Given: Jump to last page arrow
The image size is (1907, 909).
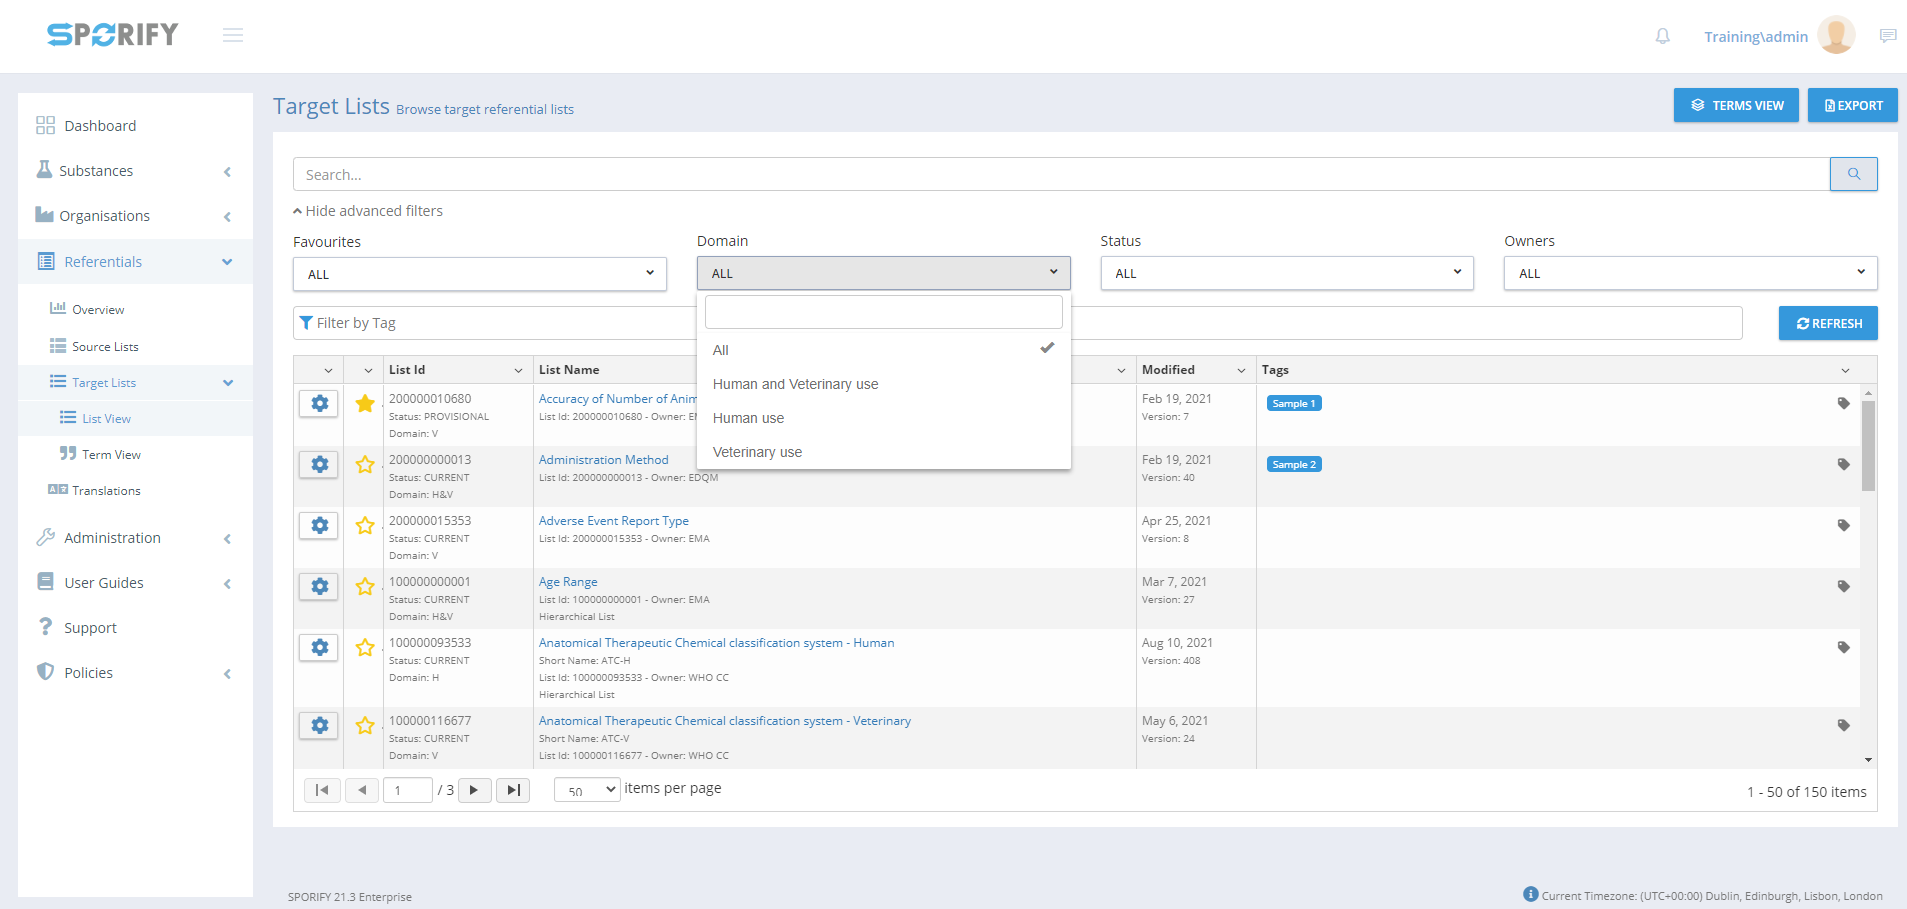Looking at the screenshot, I should [x=513, y=790].
